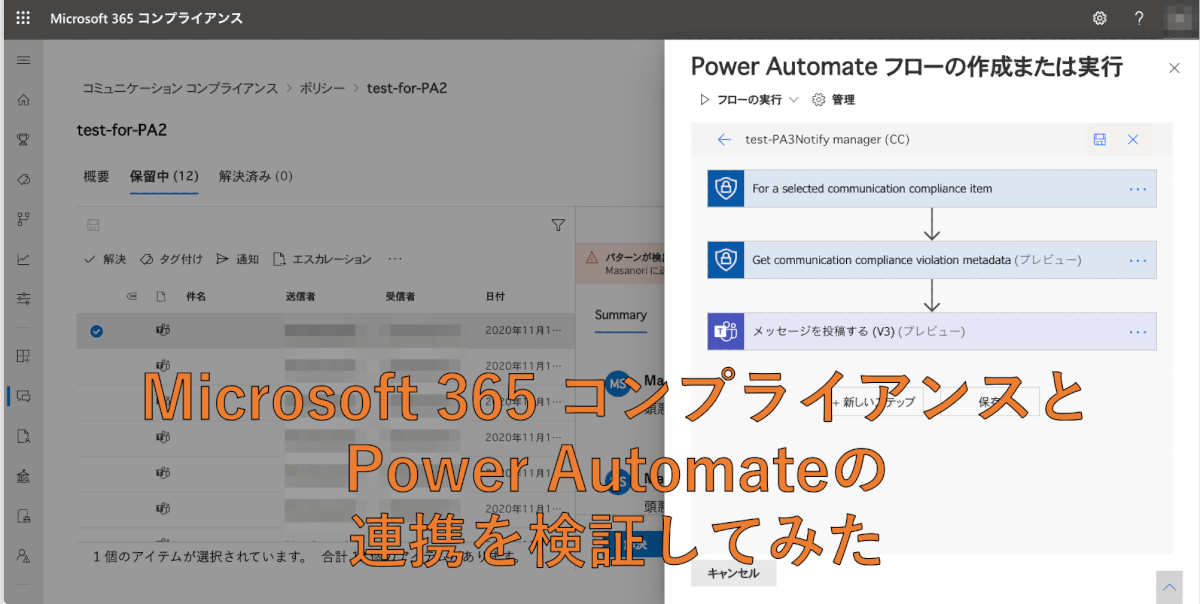Open the filter funnel icon
Screen dimensions: 1200x604
559,225
